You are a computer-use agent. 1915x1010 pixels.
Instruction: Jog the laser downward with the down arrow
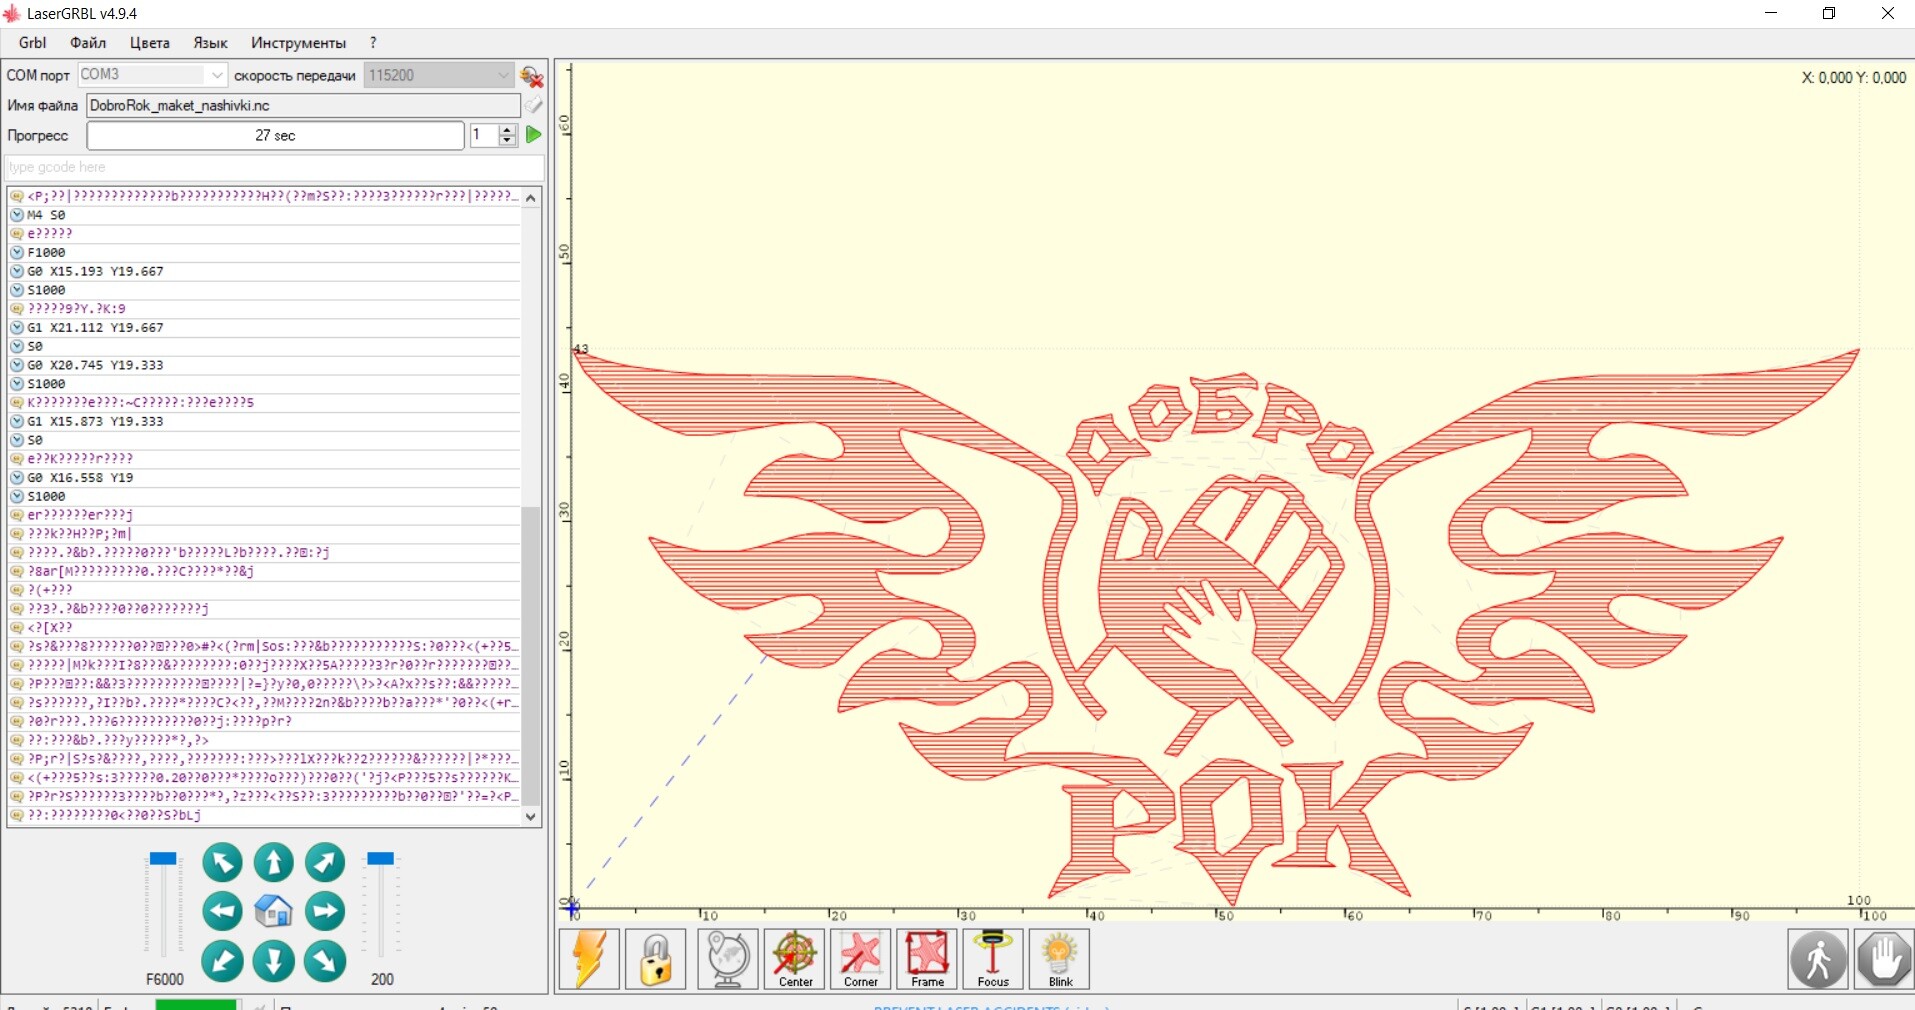click(273, 961)
